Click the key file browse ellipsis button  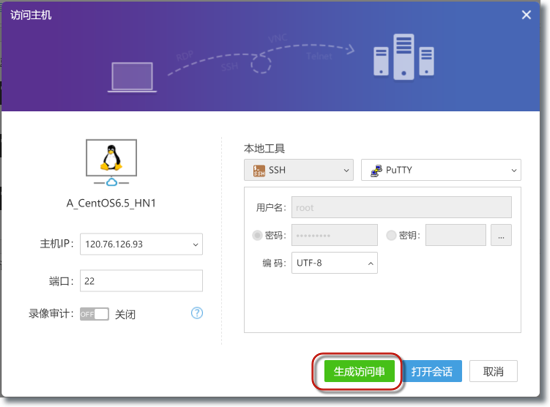(x=501, y=235)
